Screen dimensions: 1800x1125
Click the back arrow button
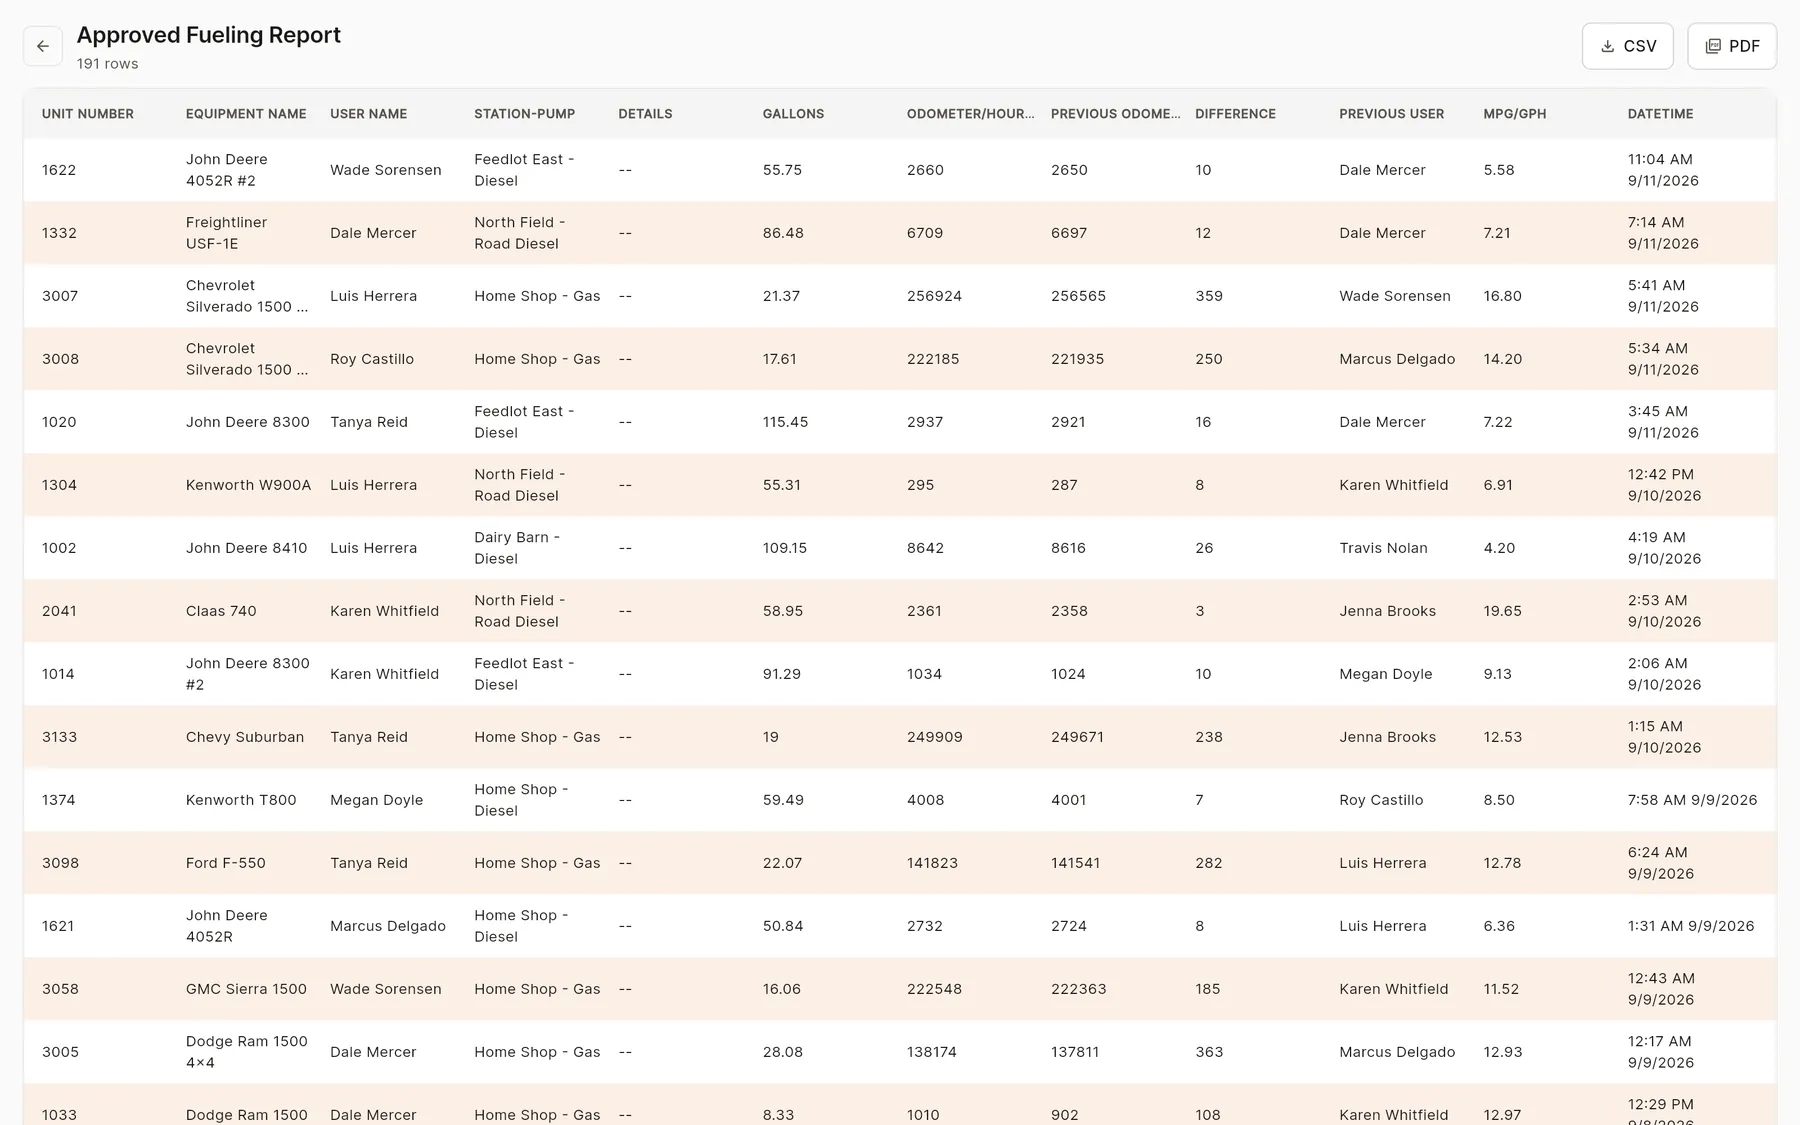coord(43,46)
